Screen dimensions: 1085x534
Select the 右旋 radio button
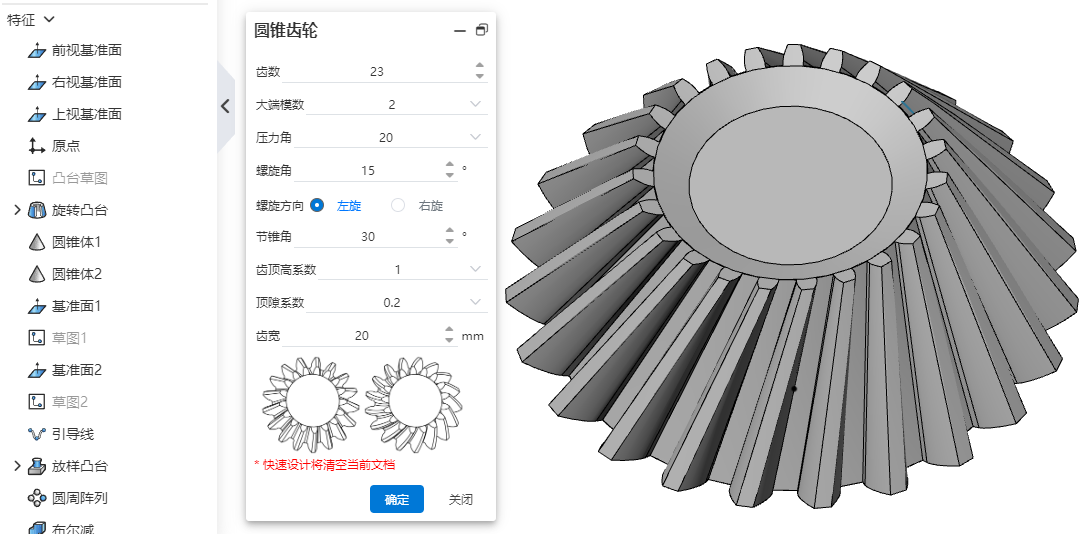tap(398, 205)
